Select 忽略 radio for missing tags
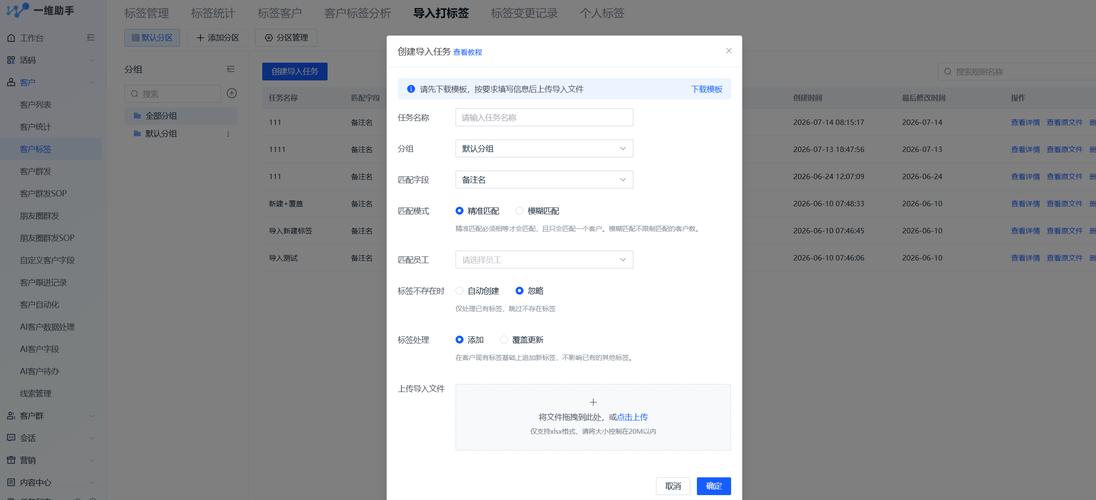 click(x=519, y=290)
